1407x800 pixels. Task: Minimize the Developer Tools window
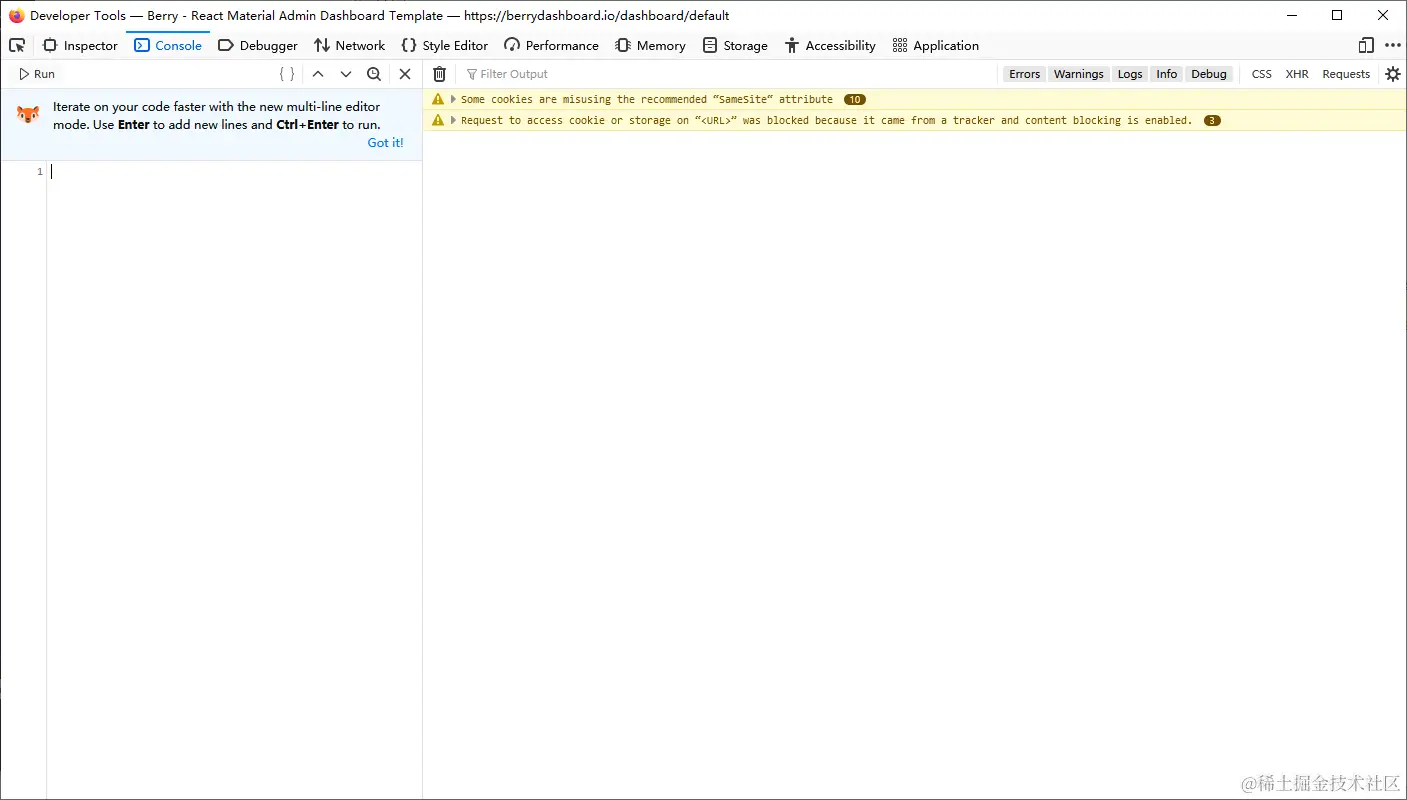(1291, 15)
